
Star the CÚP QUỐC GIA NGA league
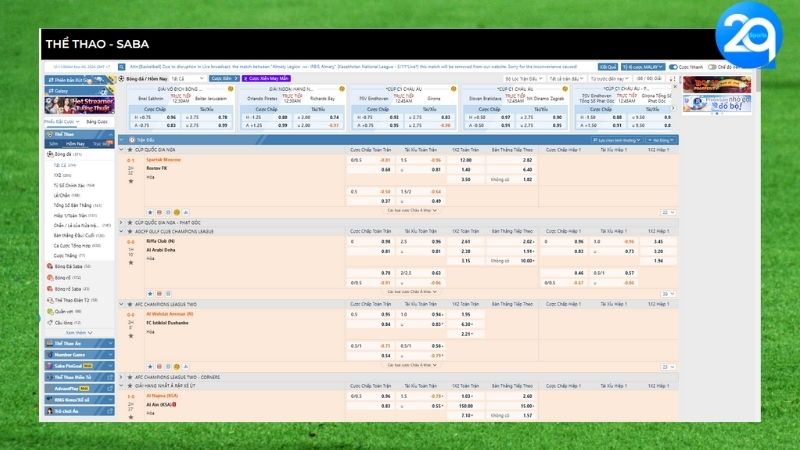click(x=130, y=150)
